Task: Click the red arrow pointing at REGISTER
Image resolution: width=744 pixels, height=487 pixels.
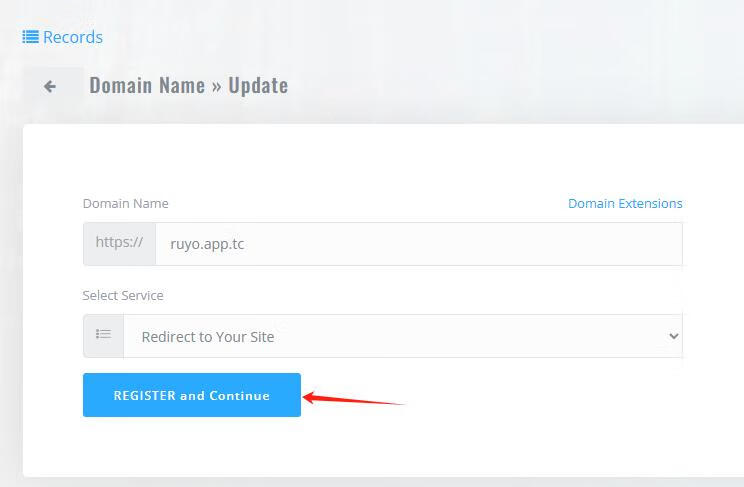Action: tap(352, 399)
